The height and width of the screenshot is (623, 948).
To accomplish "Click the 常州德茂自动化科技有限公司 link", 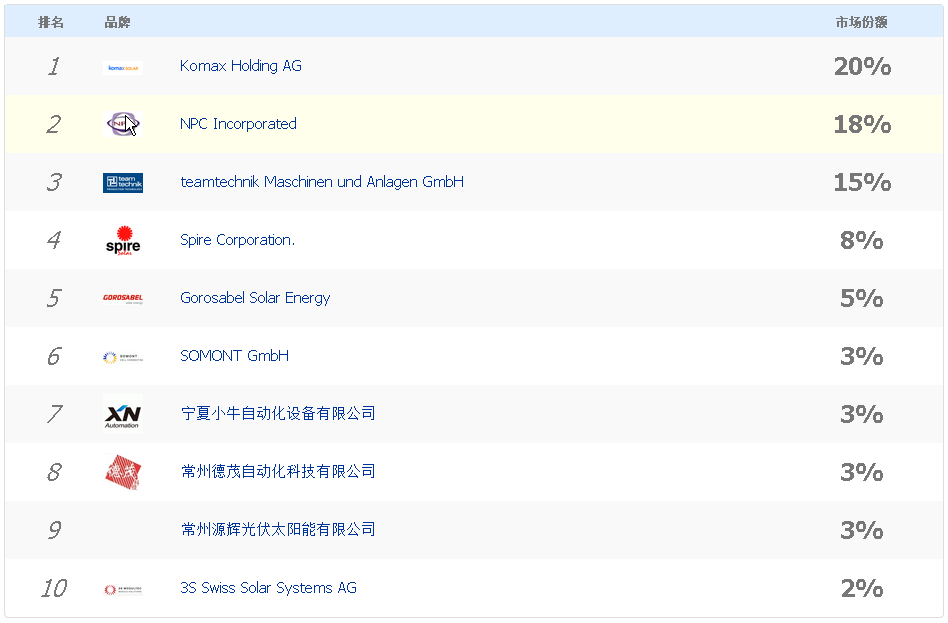I will 278,472.
